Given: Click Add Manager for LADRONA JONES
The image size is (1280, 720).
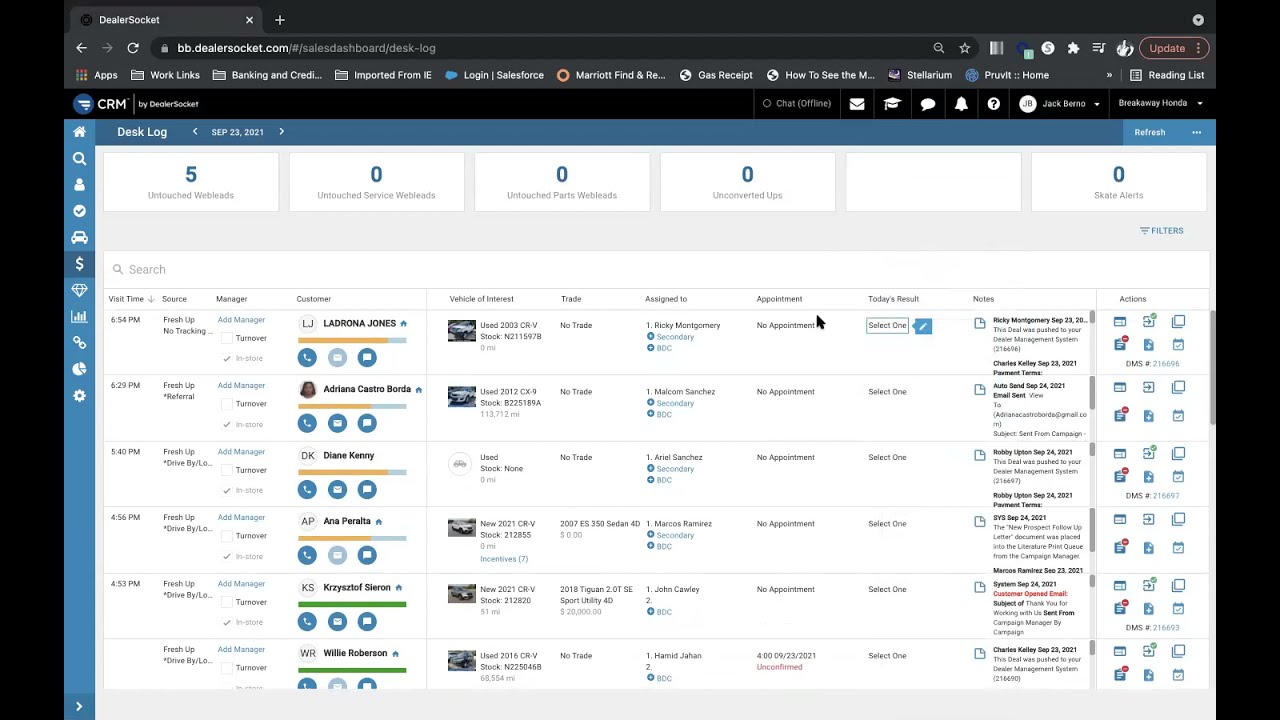Looking at the screenshot, I should (241, 320).
